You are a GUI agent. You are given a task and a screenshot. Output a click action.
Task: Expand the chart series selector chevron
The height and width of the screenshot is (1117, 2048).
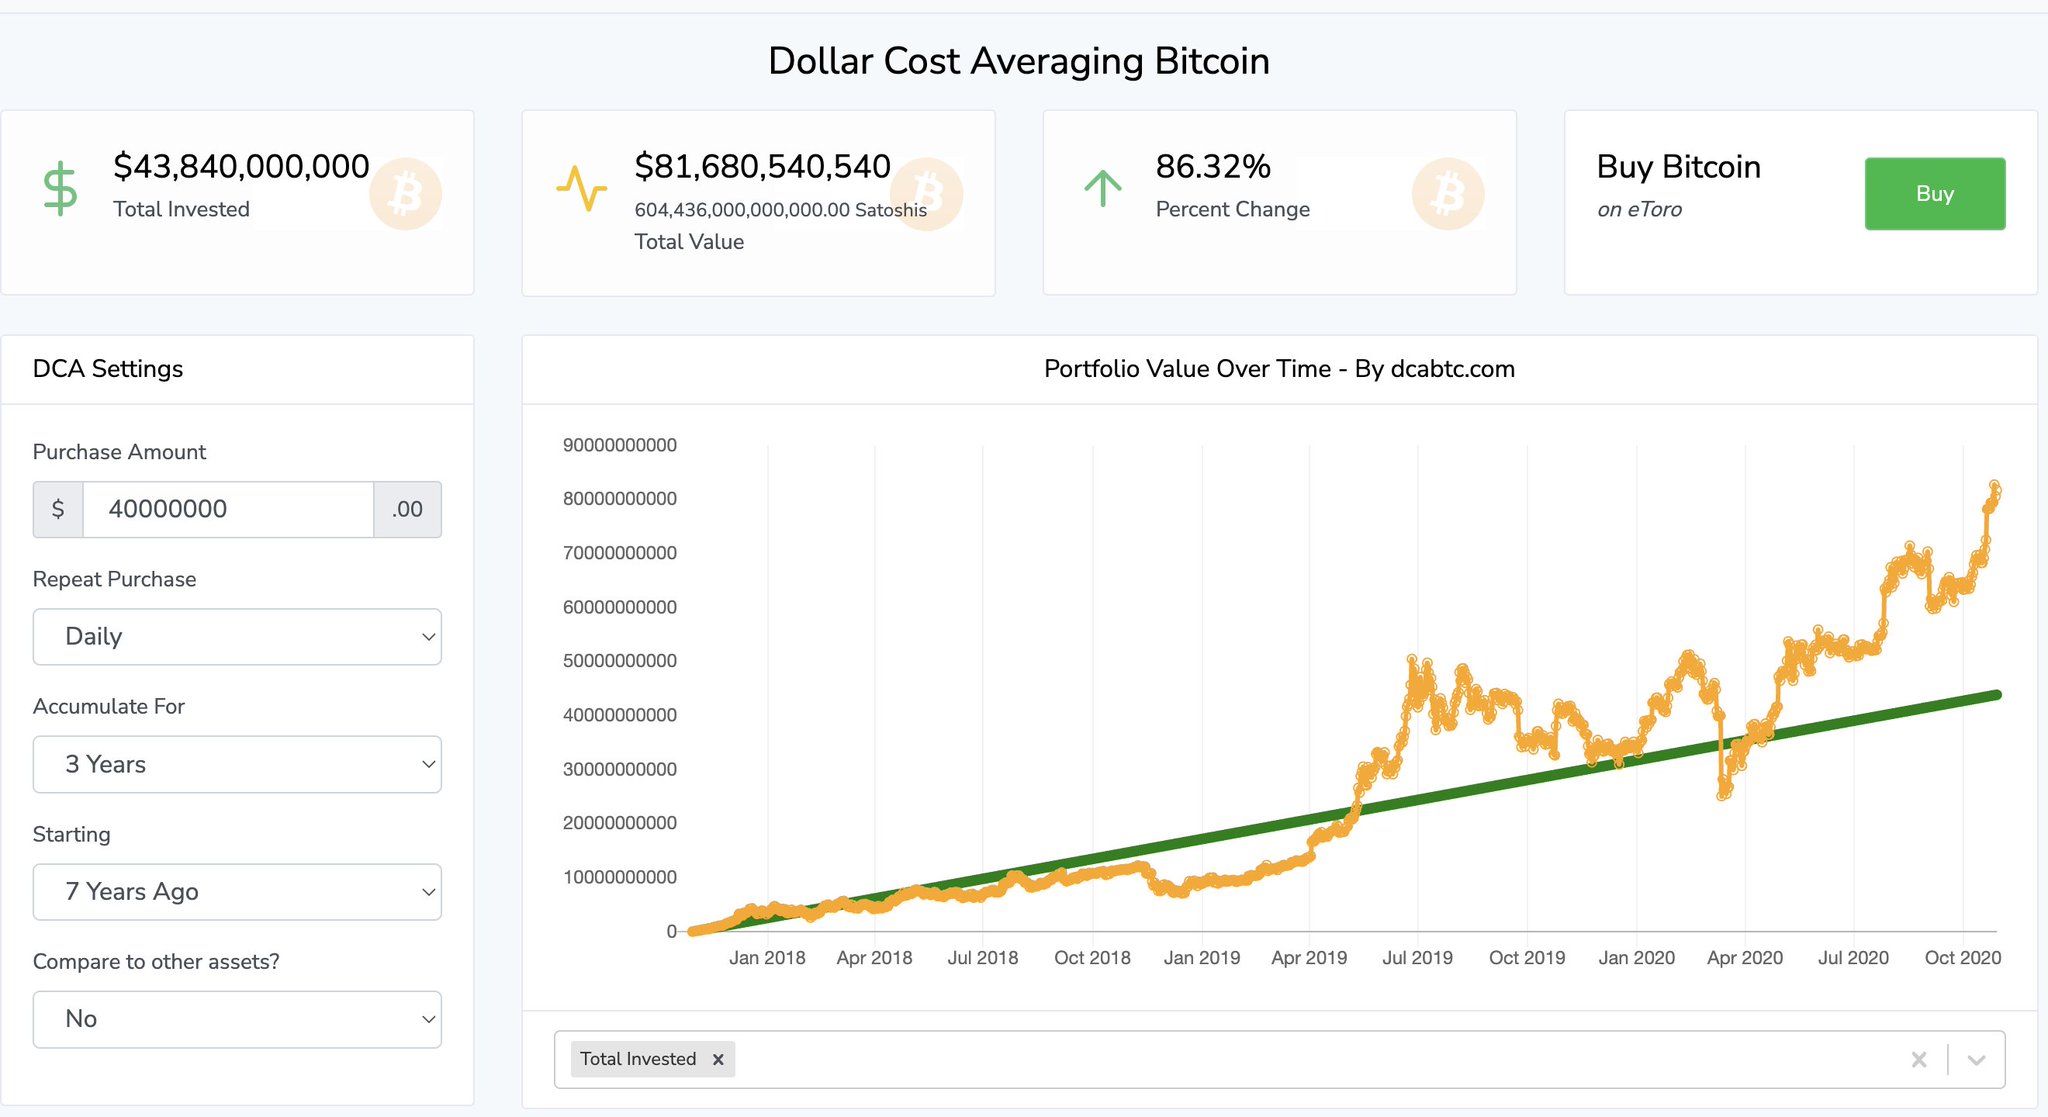(x=1976, y=1060)
